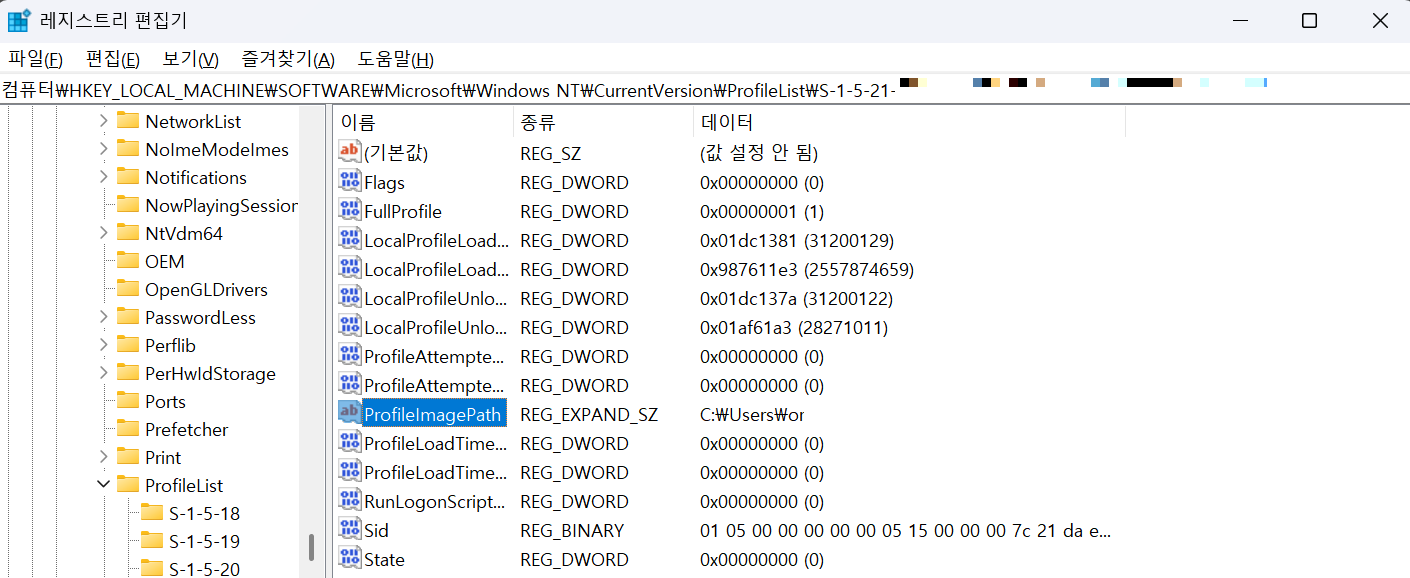Click value icon in the 0x01af61a3 row
The image size is (1410, 578).
click(349, 326)
